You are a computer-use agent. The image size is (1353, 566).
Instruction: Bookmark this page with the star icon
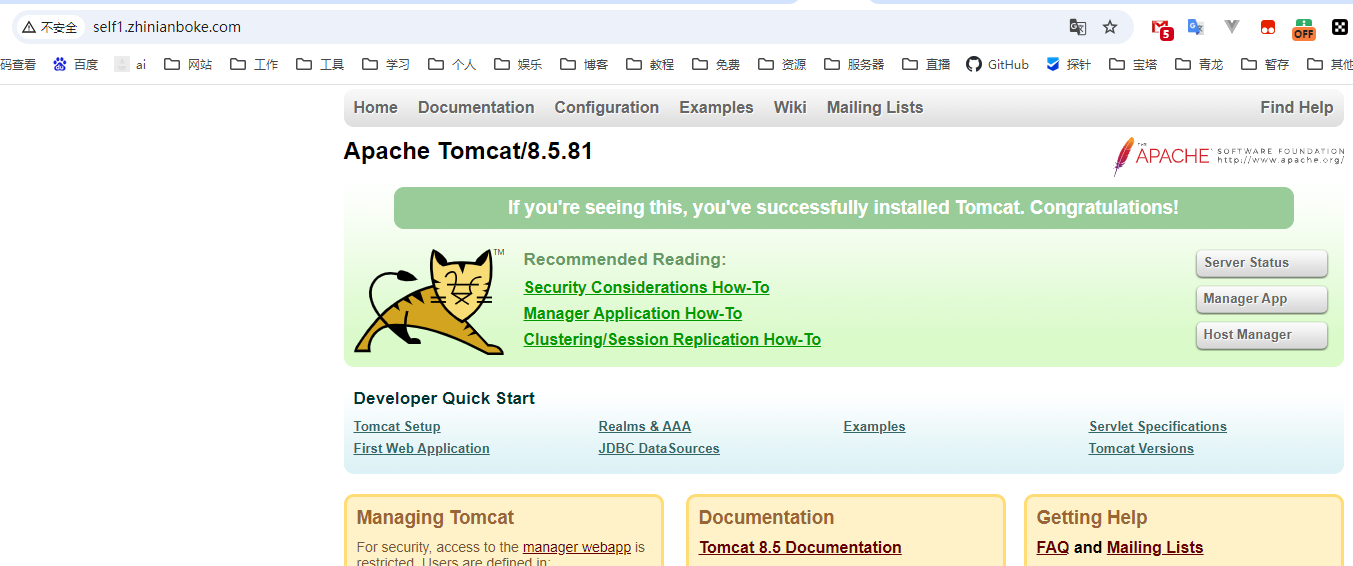point(1110,27)
